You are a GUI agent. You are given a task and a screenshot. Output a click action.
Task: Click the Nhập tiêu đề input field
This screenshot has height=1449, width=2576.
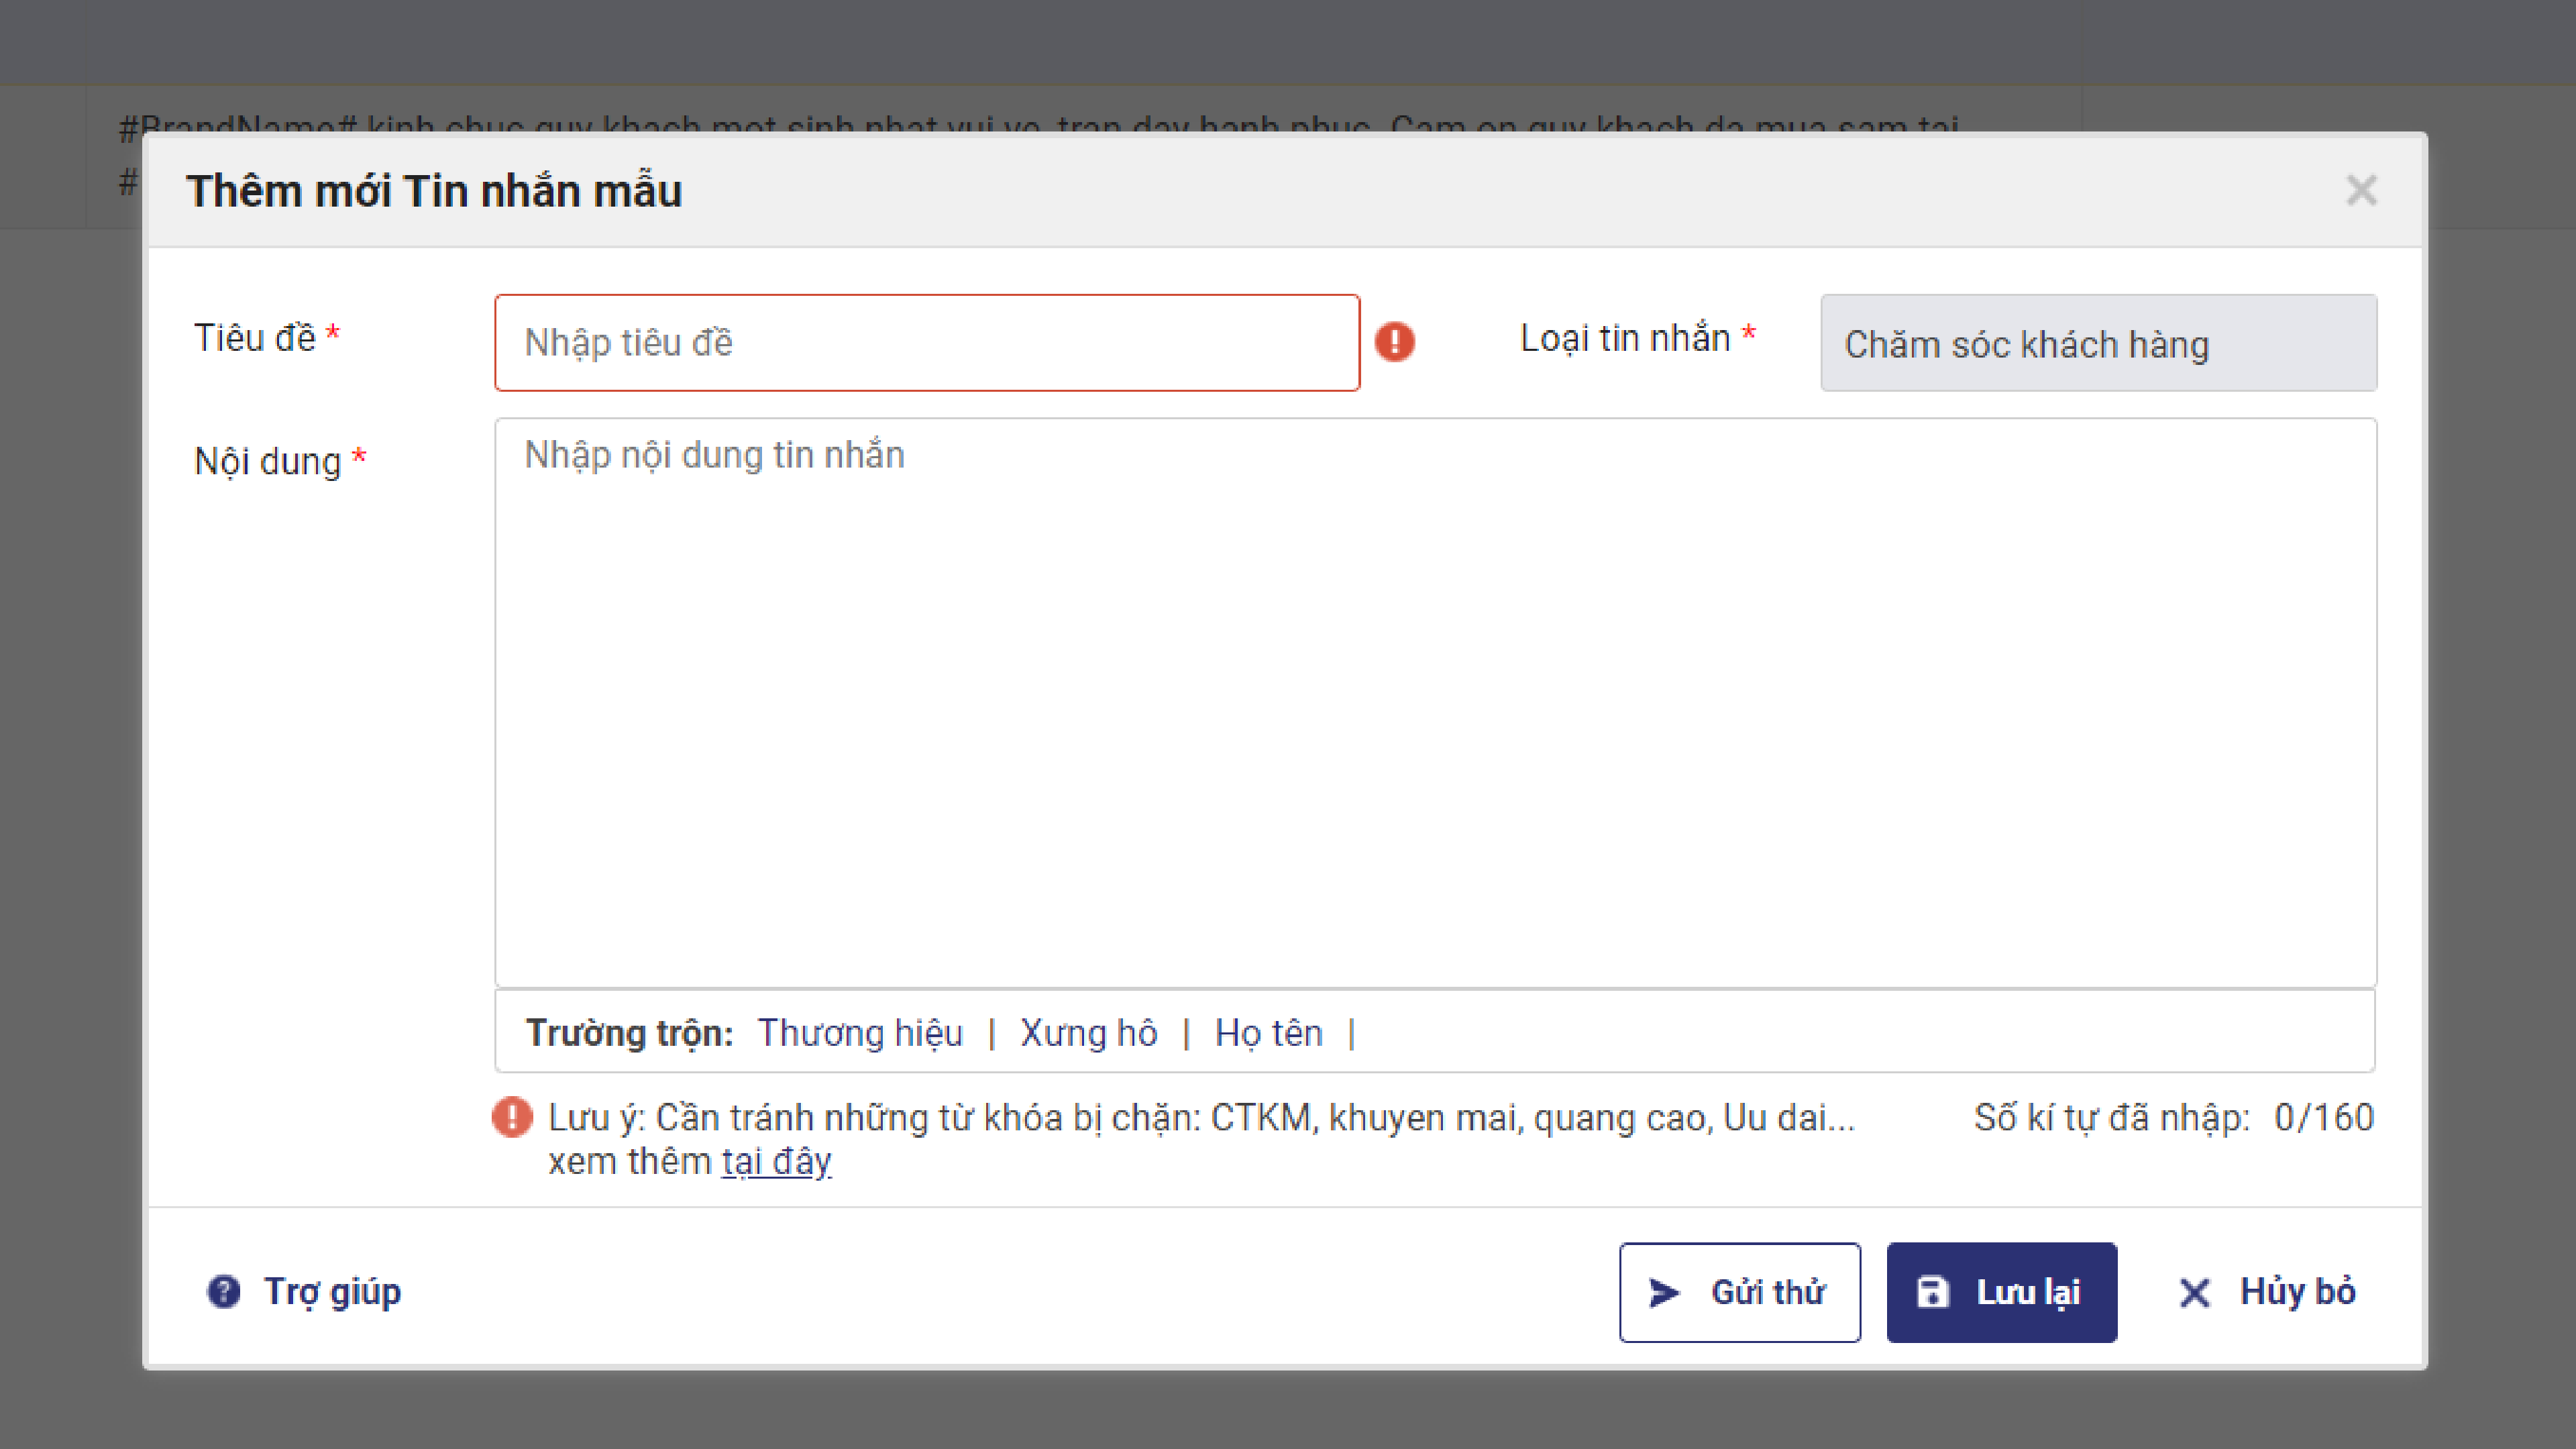pyautogui.click(x=927, y=343)
